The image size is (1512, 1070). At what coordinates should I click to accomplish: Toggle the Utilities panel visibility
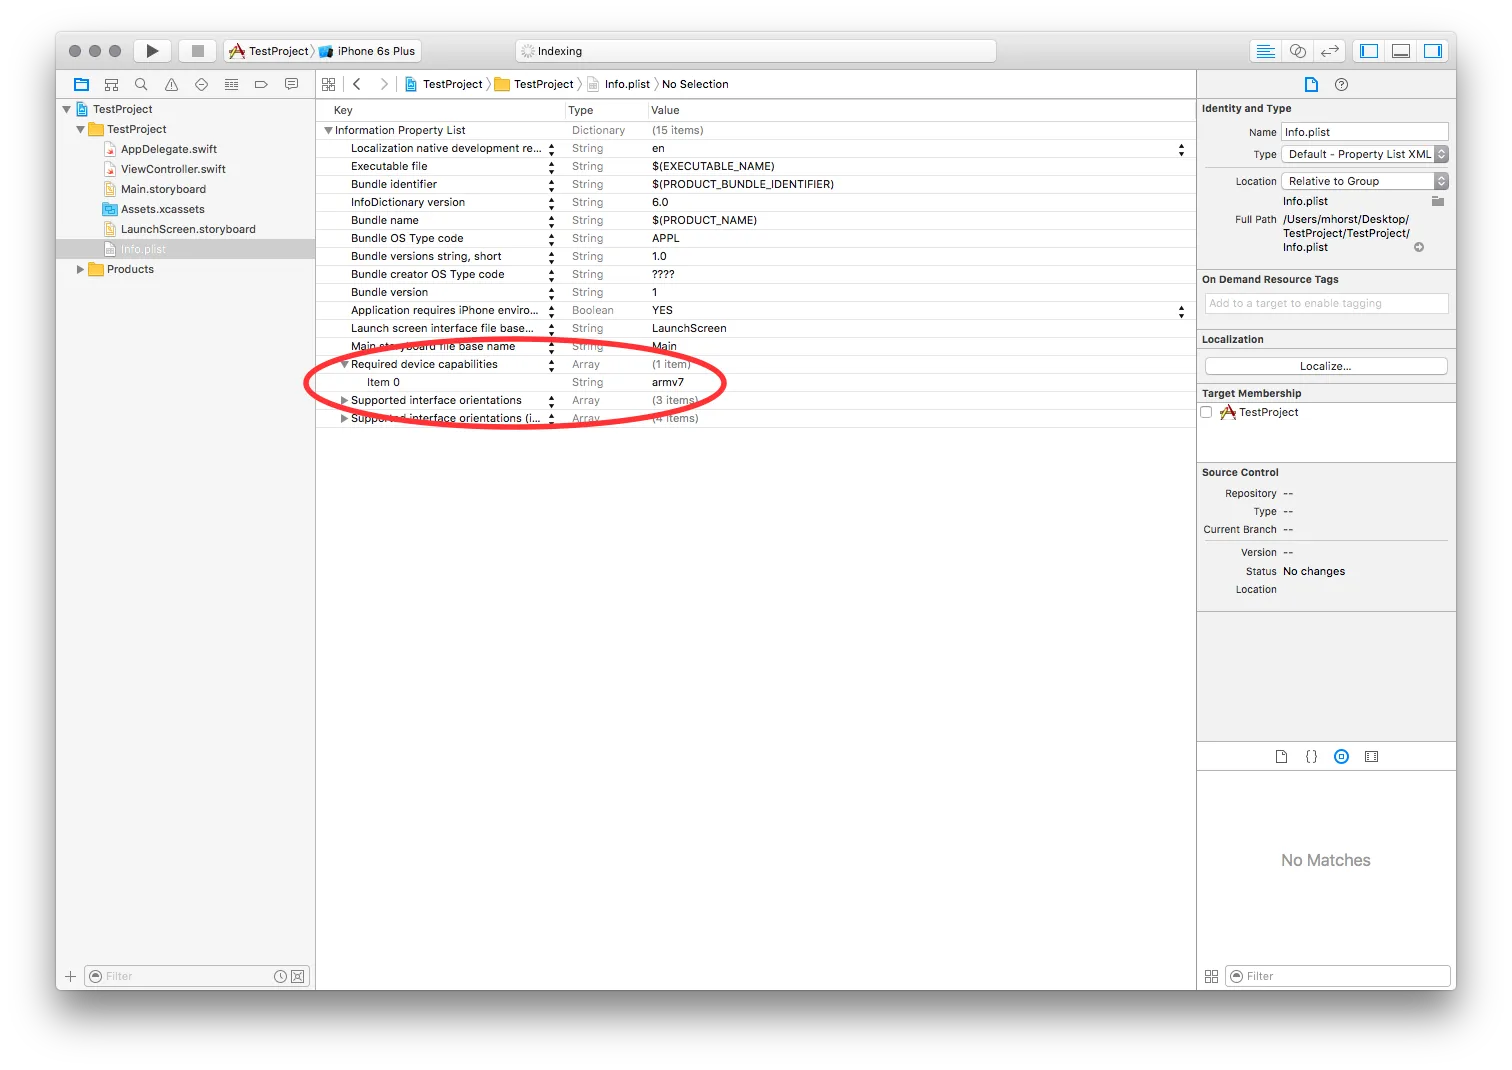(1433, 51)
